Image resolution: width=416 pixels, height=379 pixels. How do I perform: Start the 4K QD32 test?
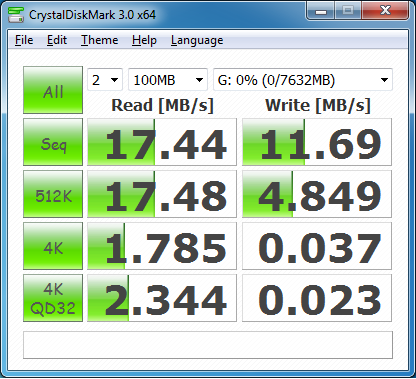(x=53, y=298)
